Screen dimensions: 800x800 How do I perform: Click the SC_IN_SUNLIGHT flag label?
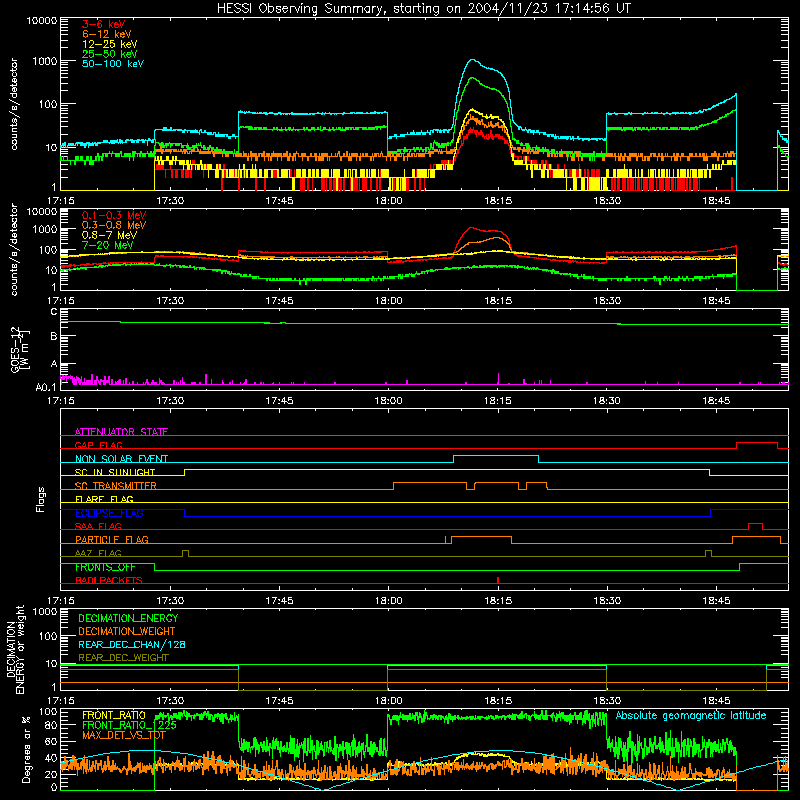point(115,472)
